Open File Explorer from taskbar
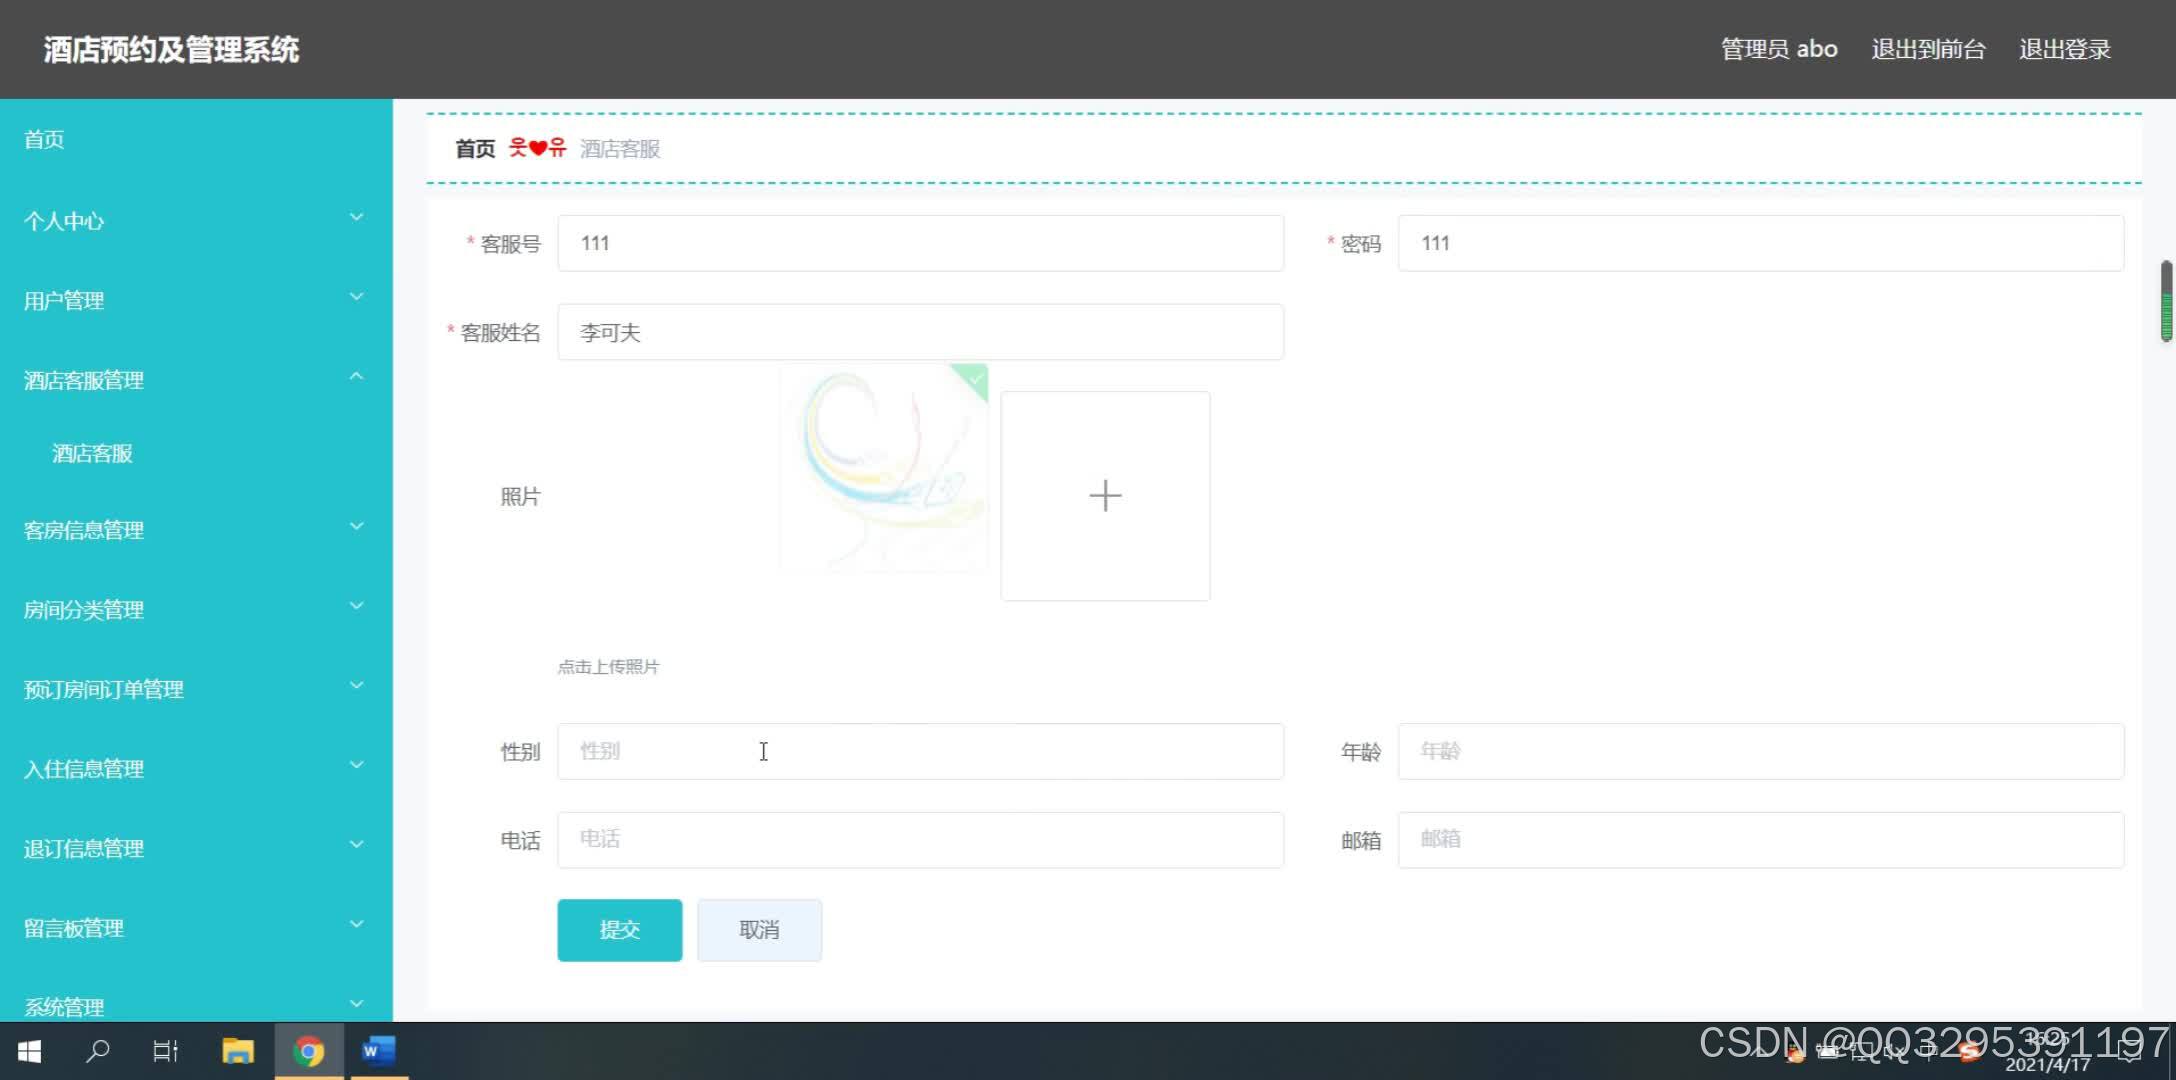The image size is (2176, 1080). pos(238,1051)
